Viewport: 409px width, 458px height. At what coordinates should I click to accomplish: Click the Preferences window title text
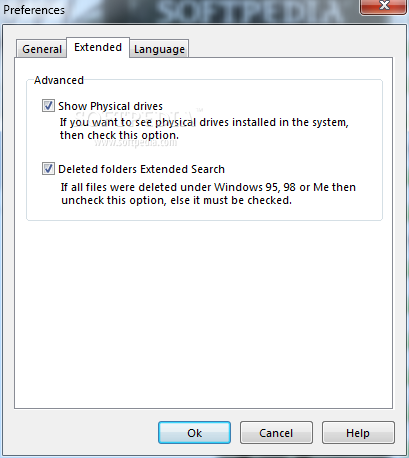pos(34,10)
